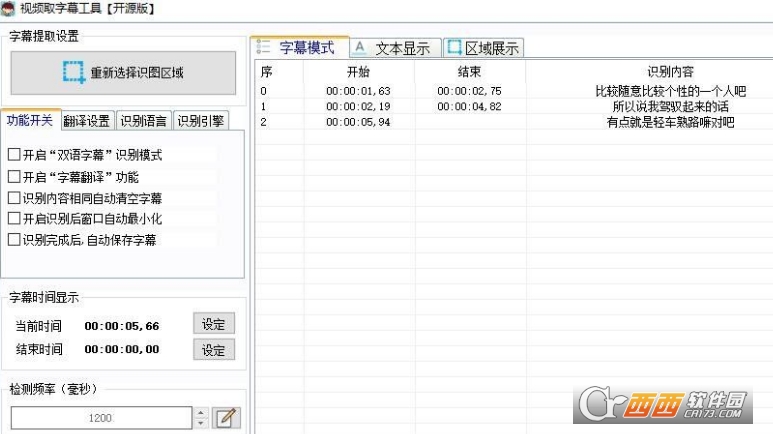Click start time 00:00:01,63
This screenshot has width=773, height=434.
pyautogui.click(x=358, y=91)
